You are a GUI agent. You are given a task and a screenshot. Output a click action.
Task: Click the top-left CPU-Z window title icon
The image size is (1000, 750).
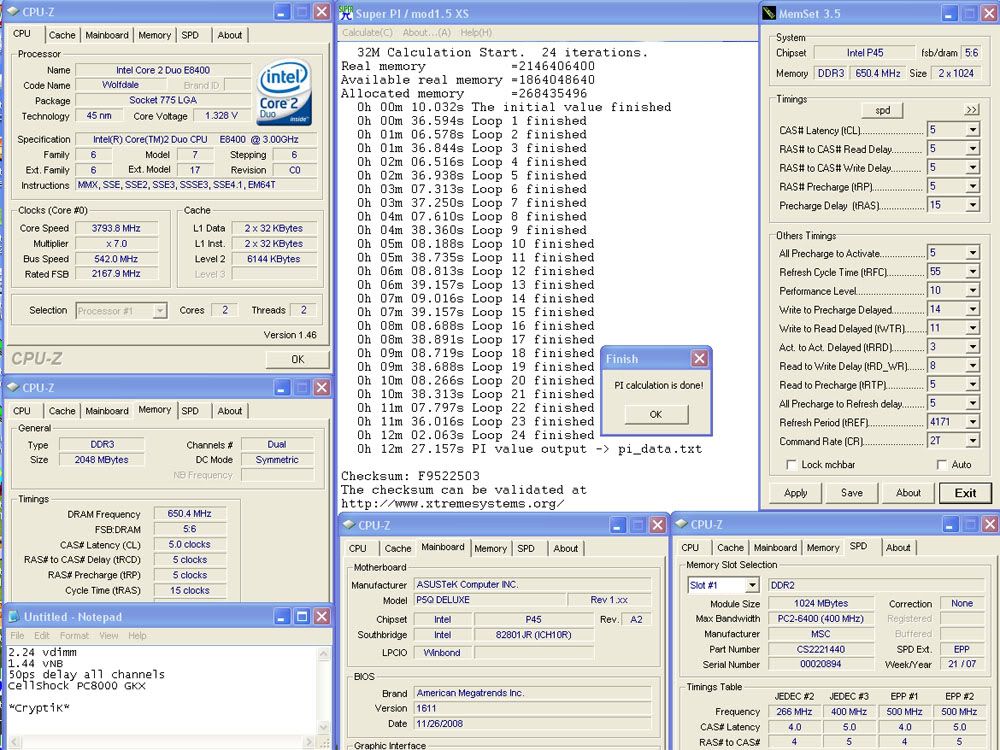point(13,11)
